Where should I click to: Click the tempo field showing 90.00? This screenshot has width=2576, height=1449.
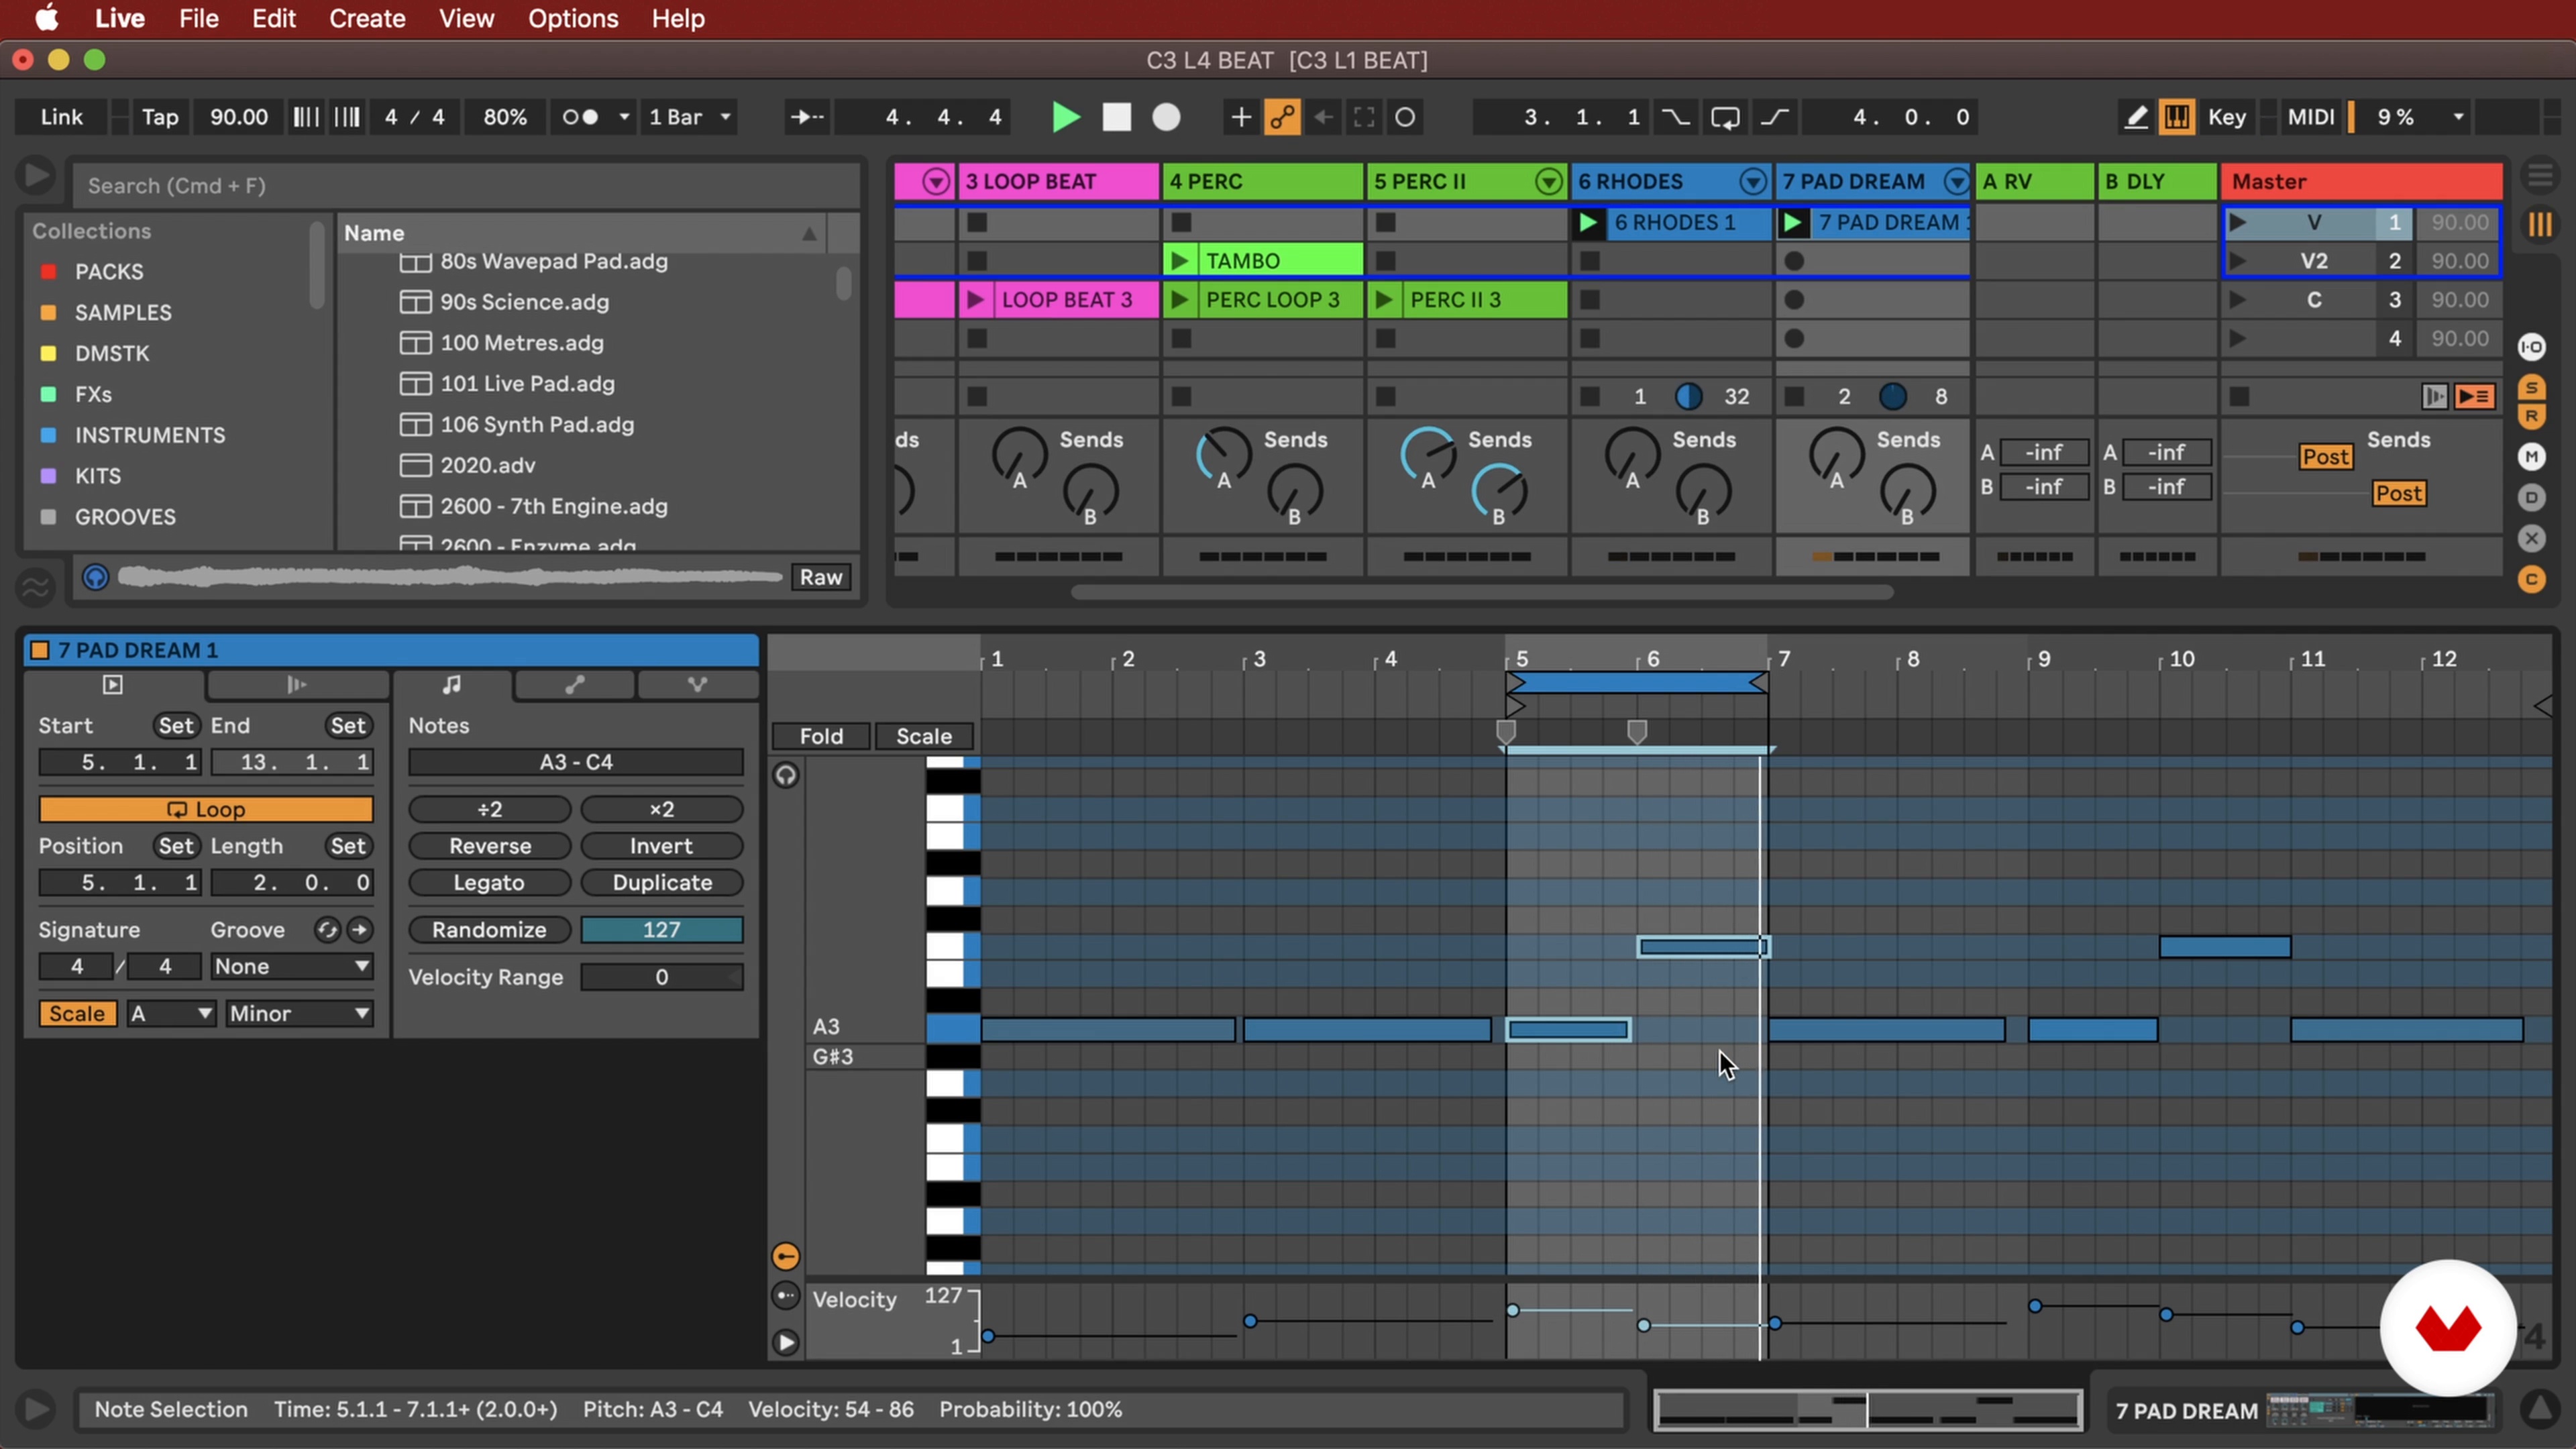pyautogui.click(x=238, y=117)
